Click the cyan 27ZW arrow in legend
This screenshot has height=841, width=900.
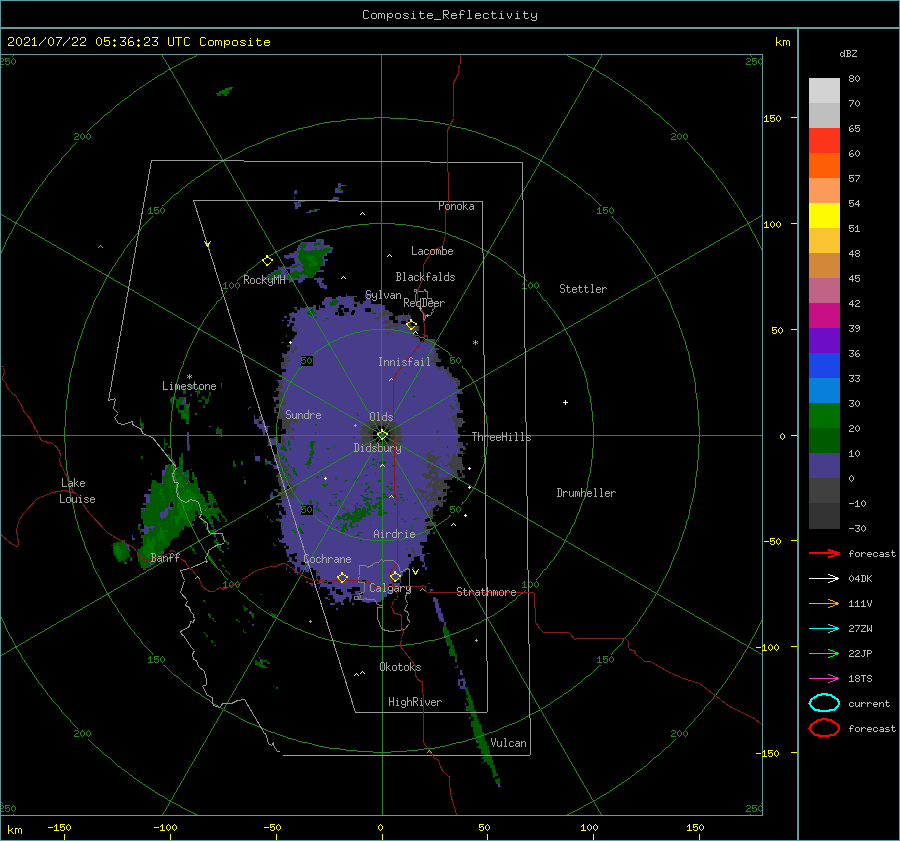click(824, 629)
